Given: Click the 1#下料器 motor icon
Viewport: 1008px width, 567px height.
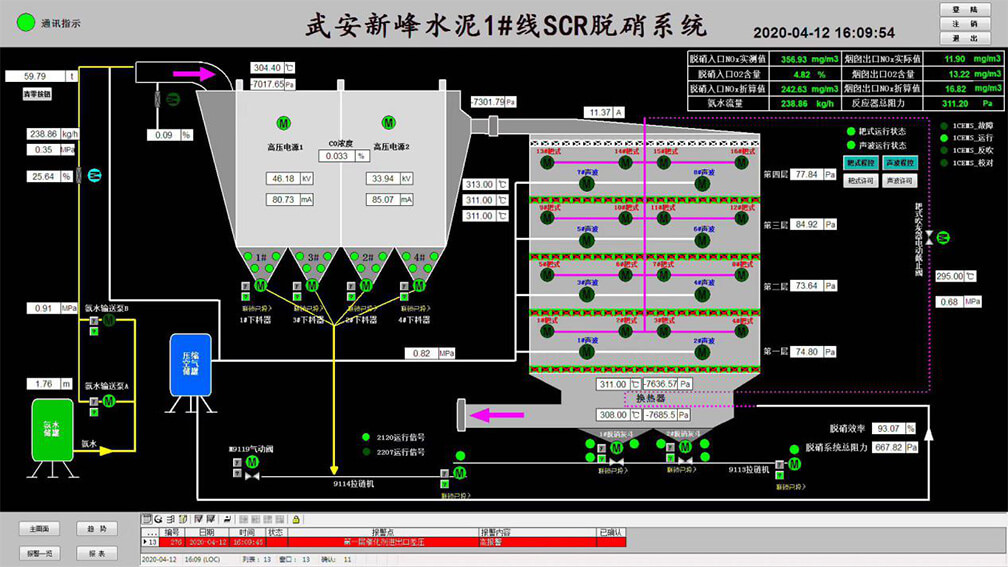Looking at the screenshot, I should [261, 286].
